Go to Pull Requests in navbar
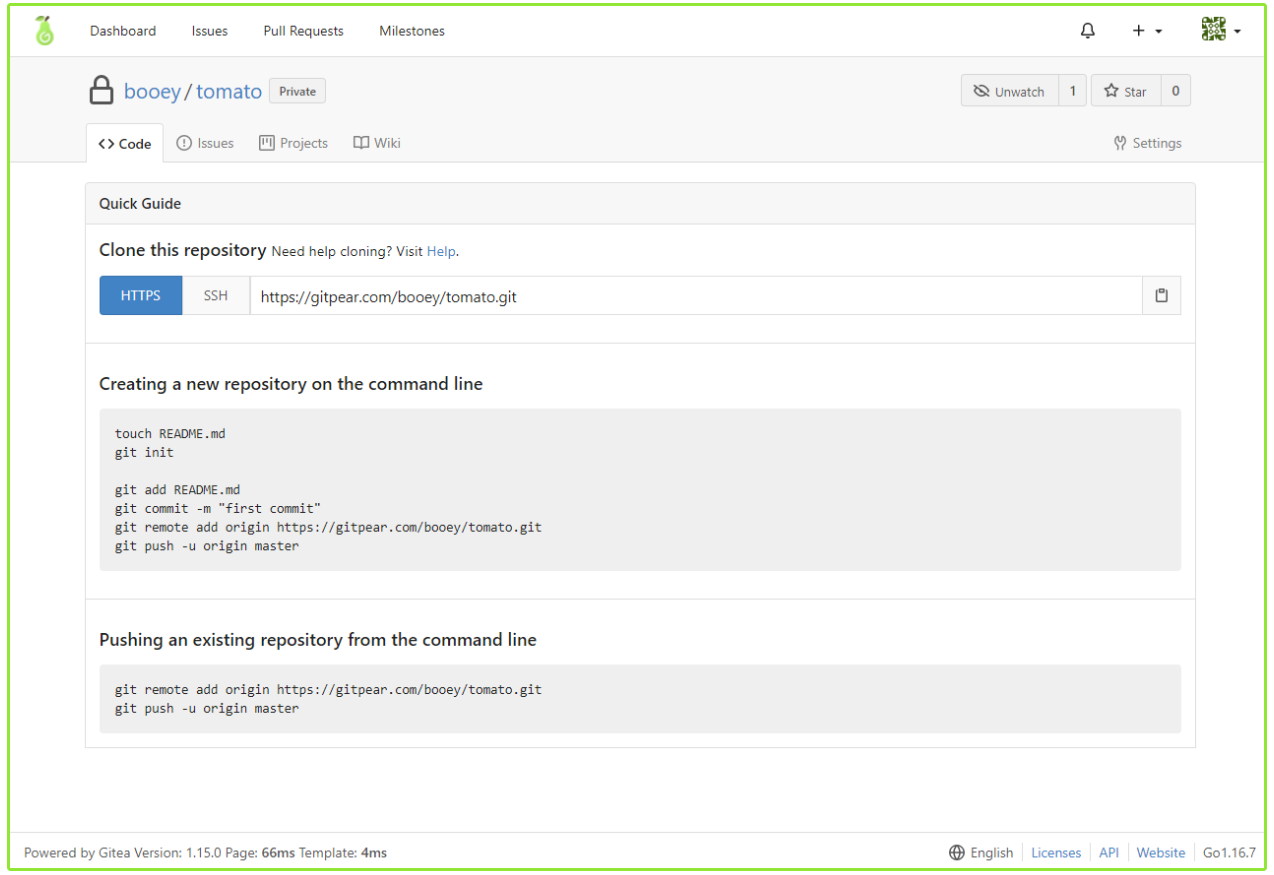 coord(303,31)
